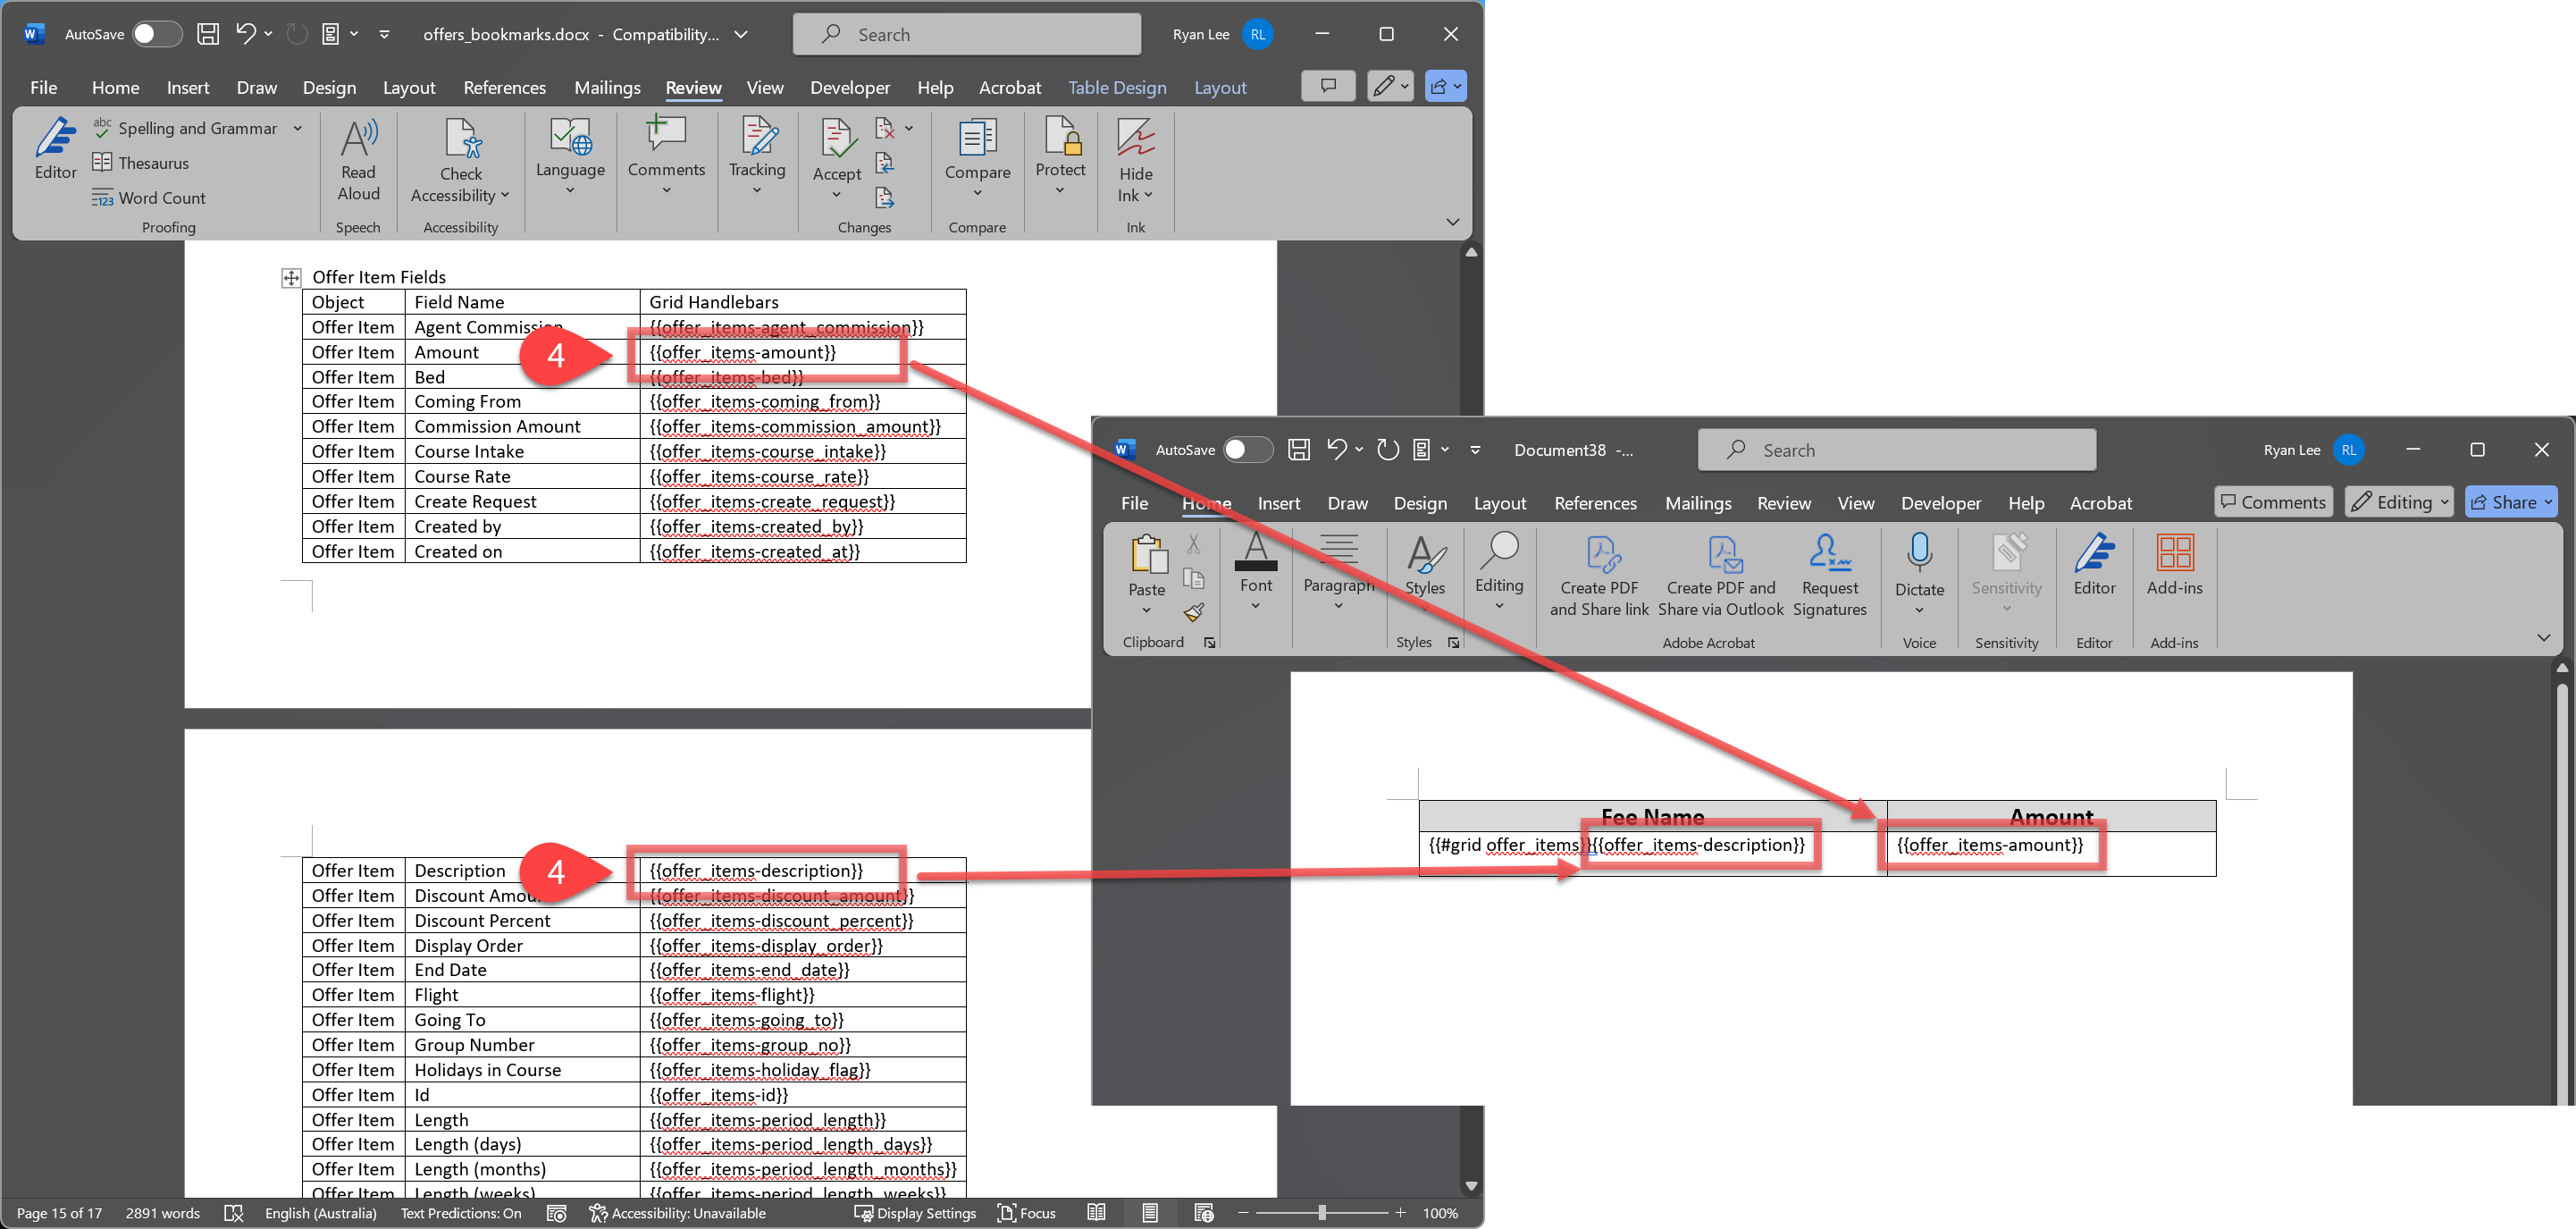
Task: Open the Table Design tab
Action: [x=1116, y=88]
